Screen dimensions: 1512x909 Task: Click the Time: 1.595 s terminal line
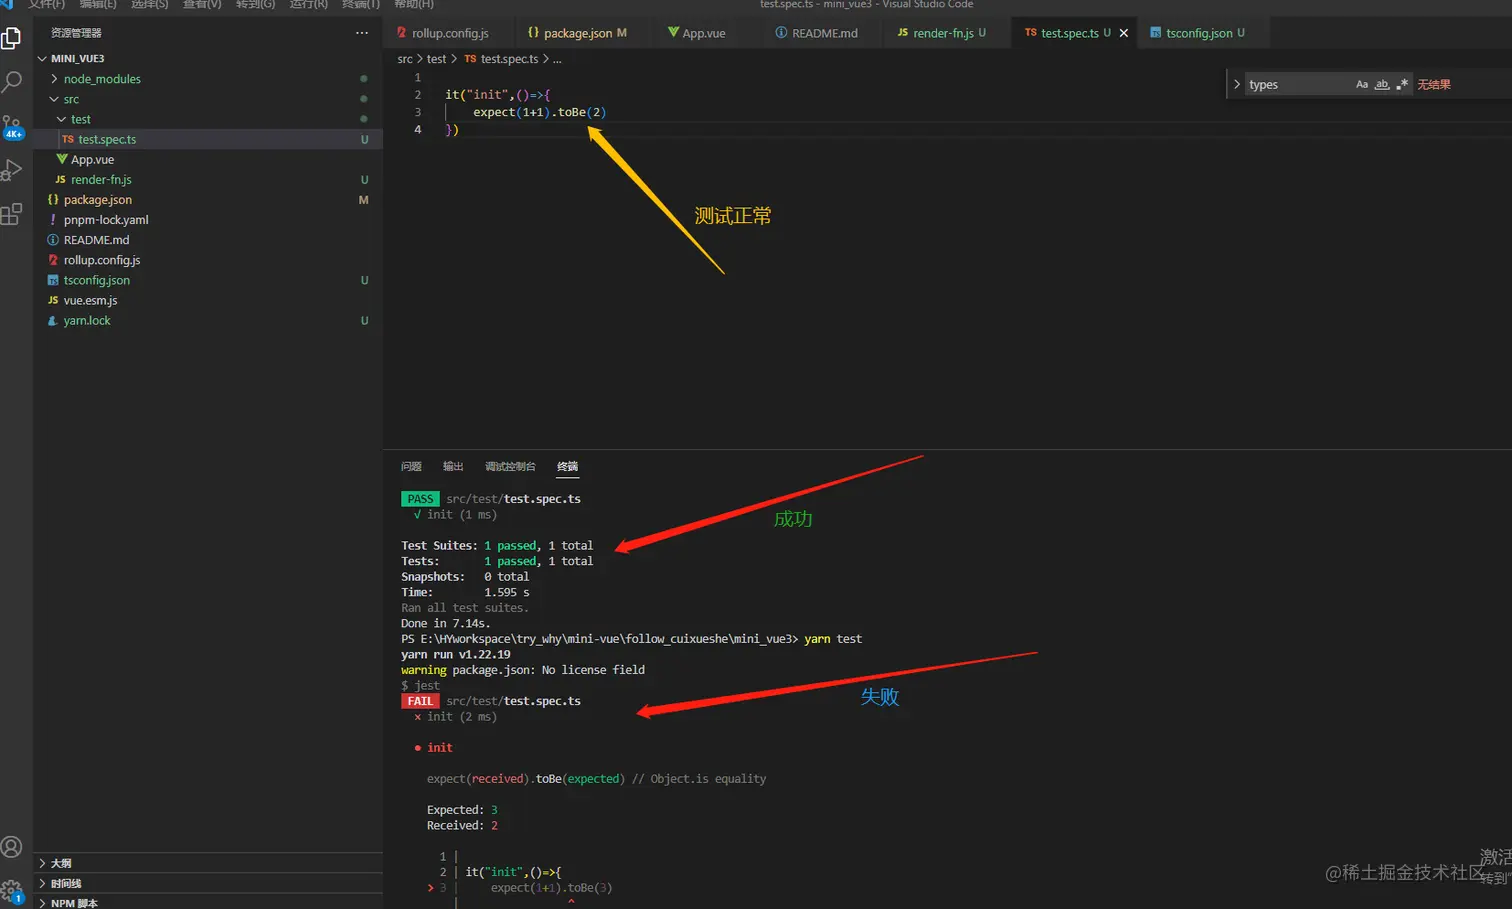pyautogui.click(x=465, y=592)
